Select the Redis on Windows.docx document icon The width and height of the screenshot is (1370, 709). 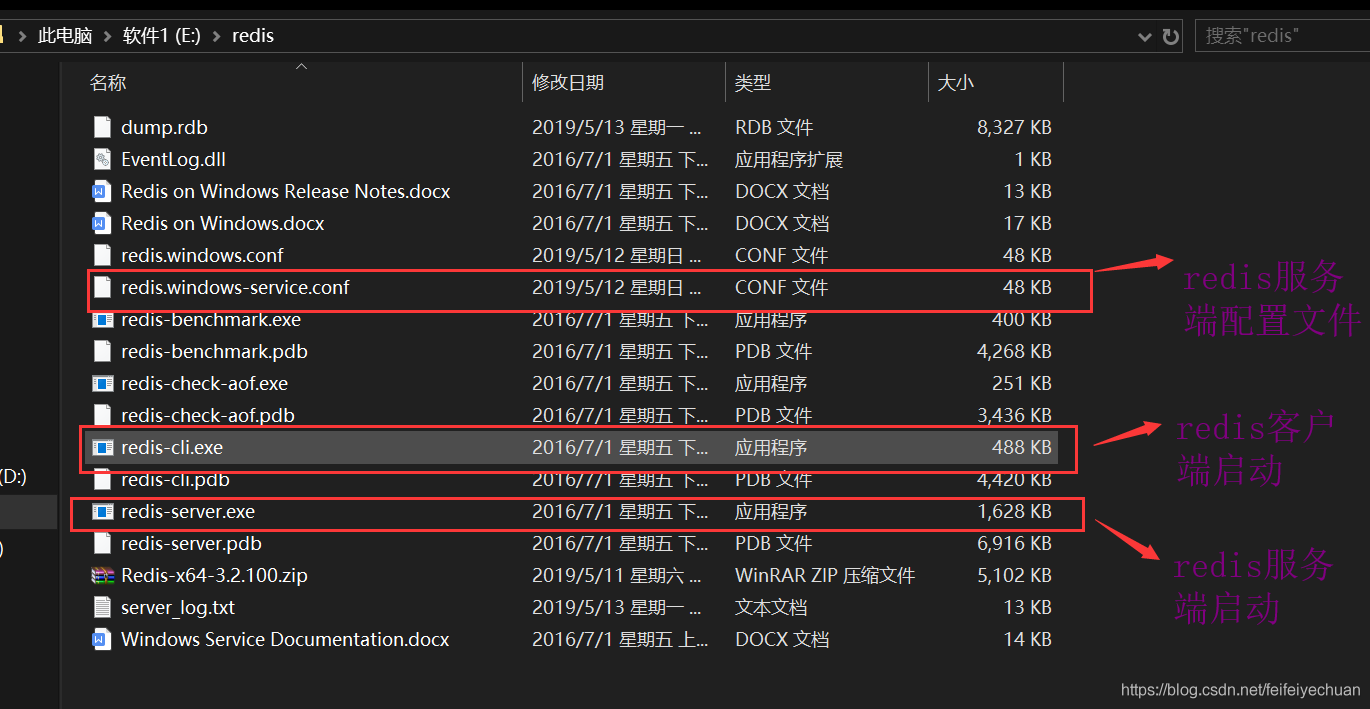point(101,223)
